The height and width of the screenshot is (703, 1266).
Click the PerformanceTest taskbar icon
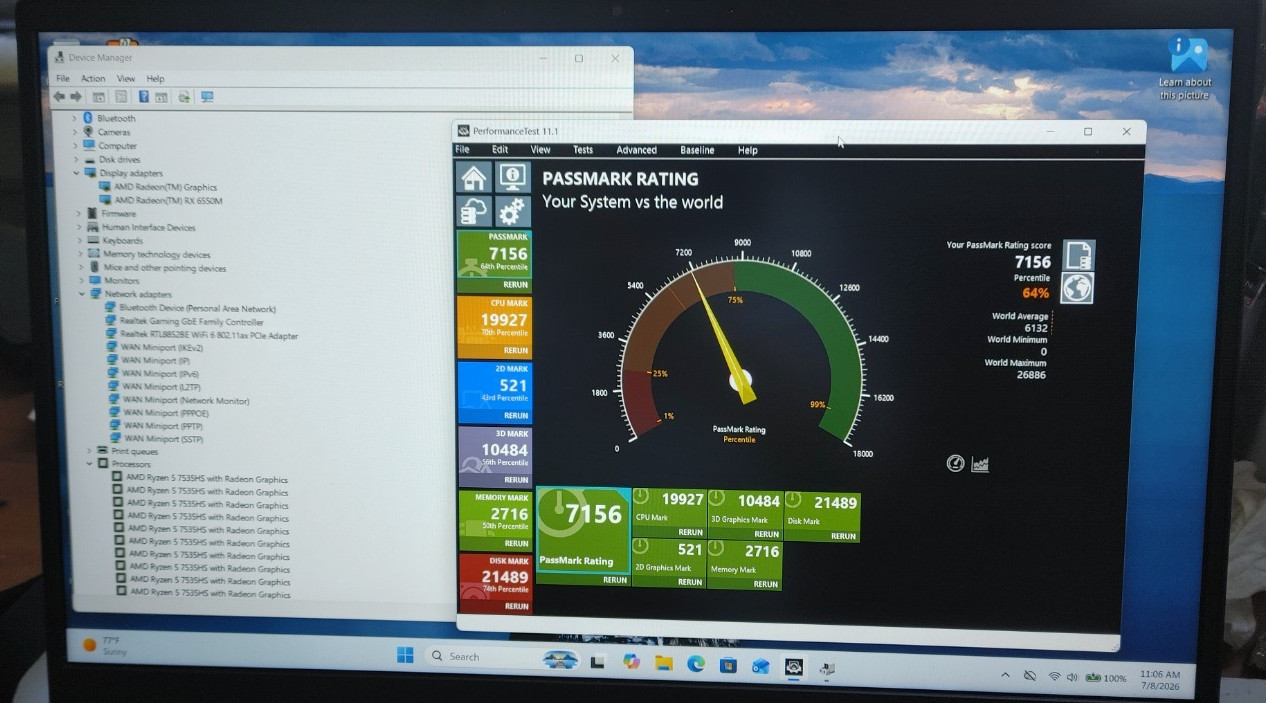(793, 666)
